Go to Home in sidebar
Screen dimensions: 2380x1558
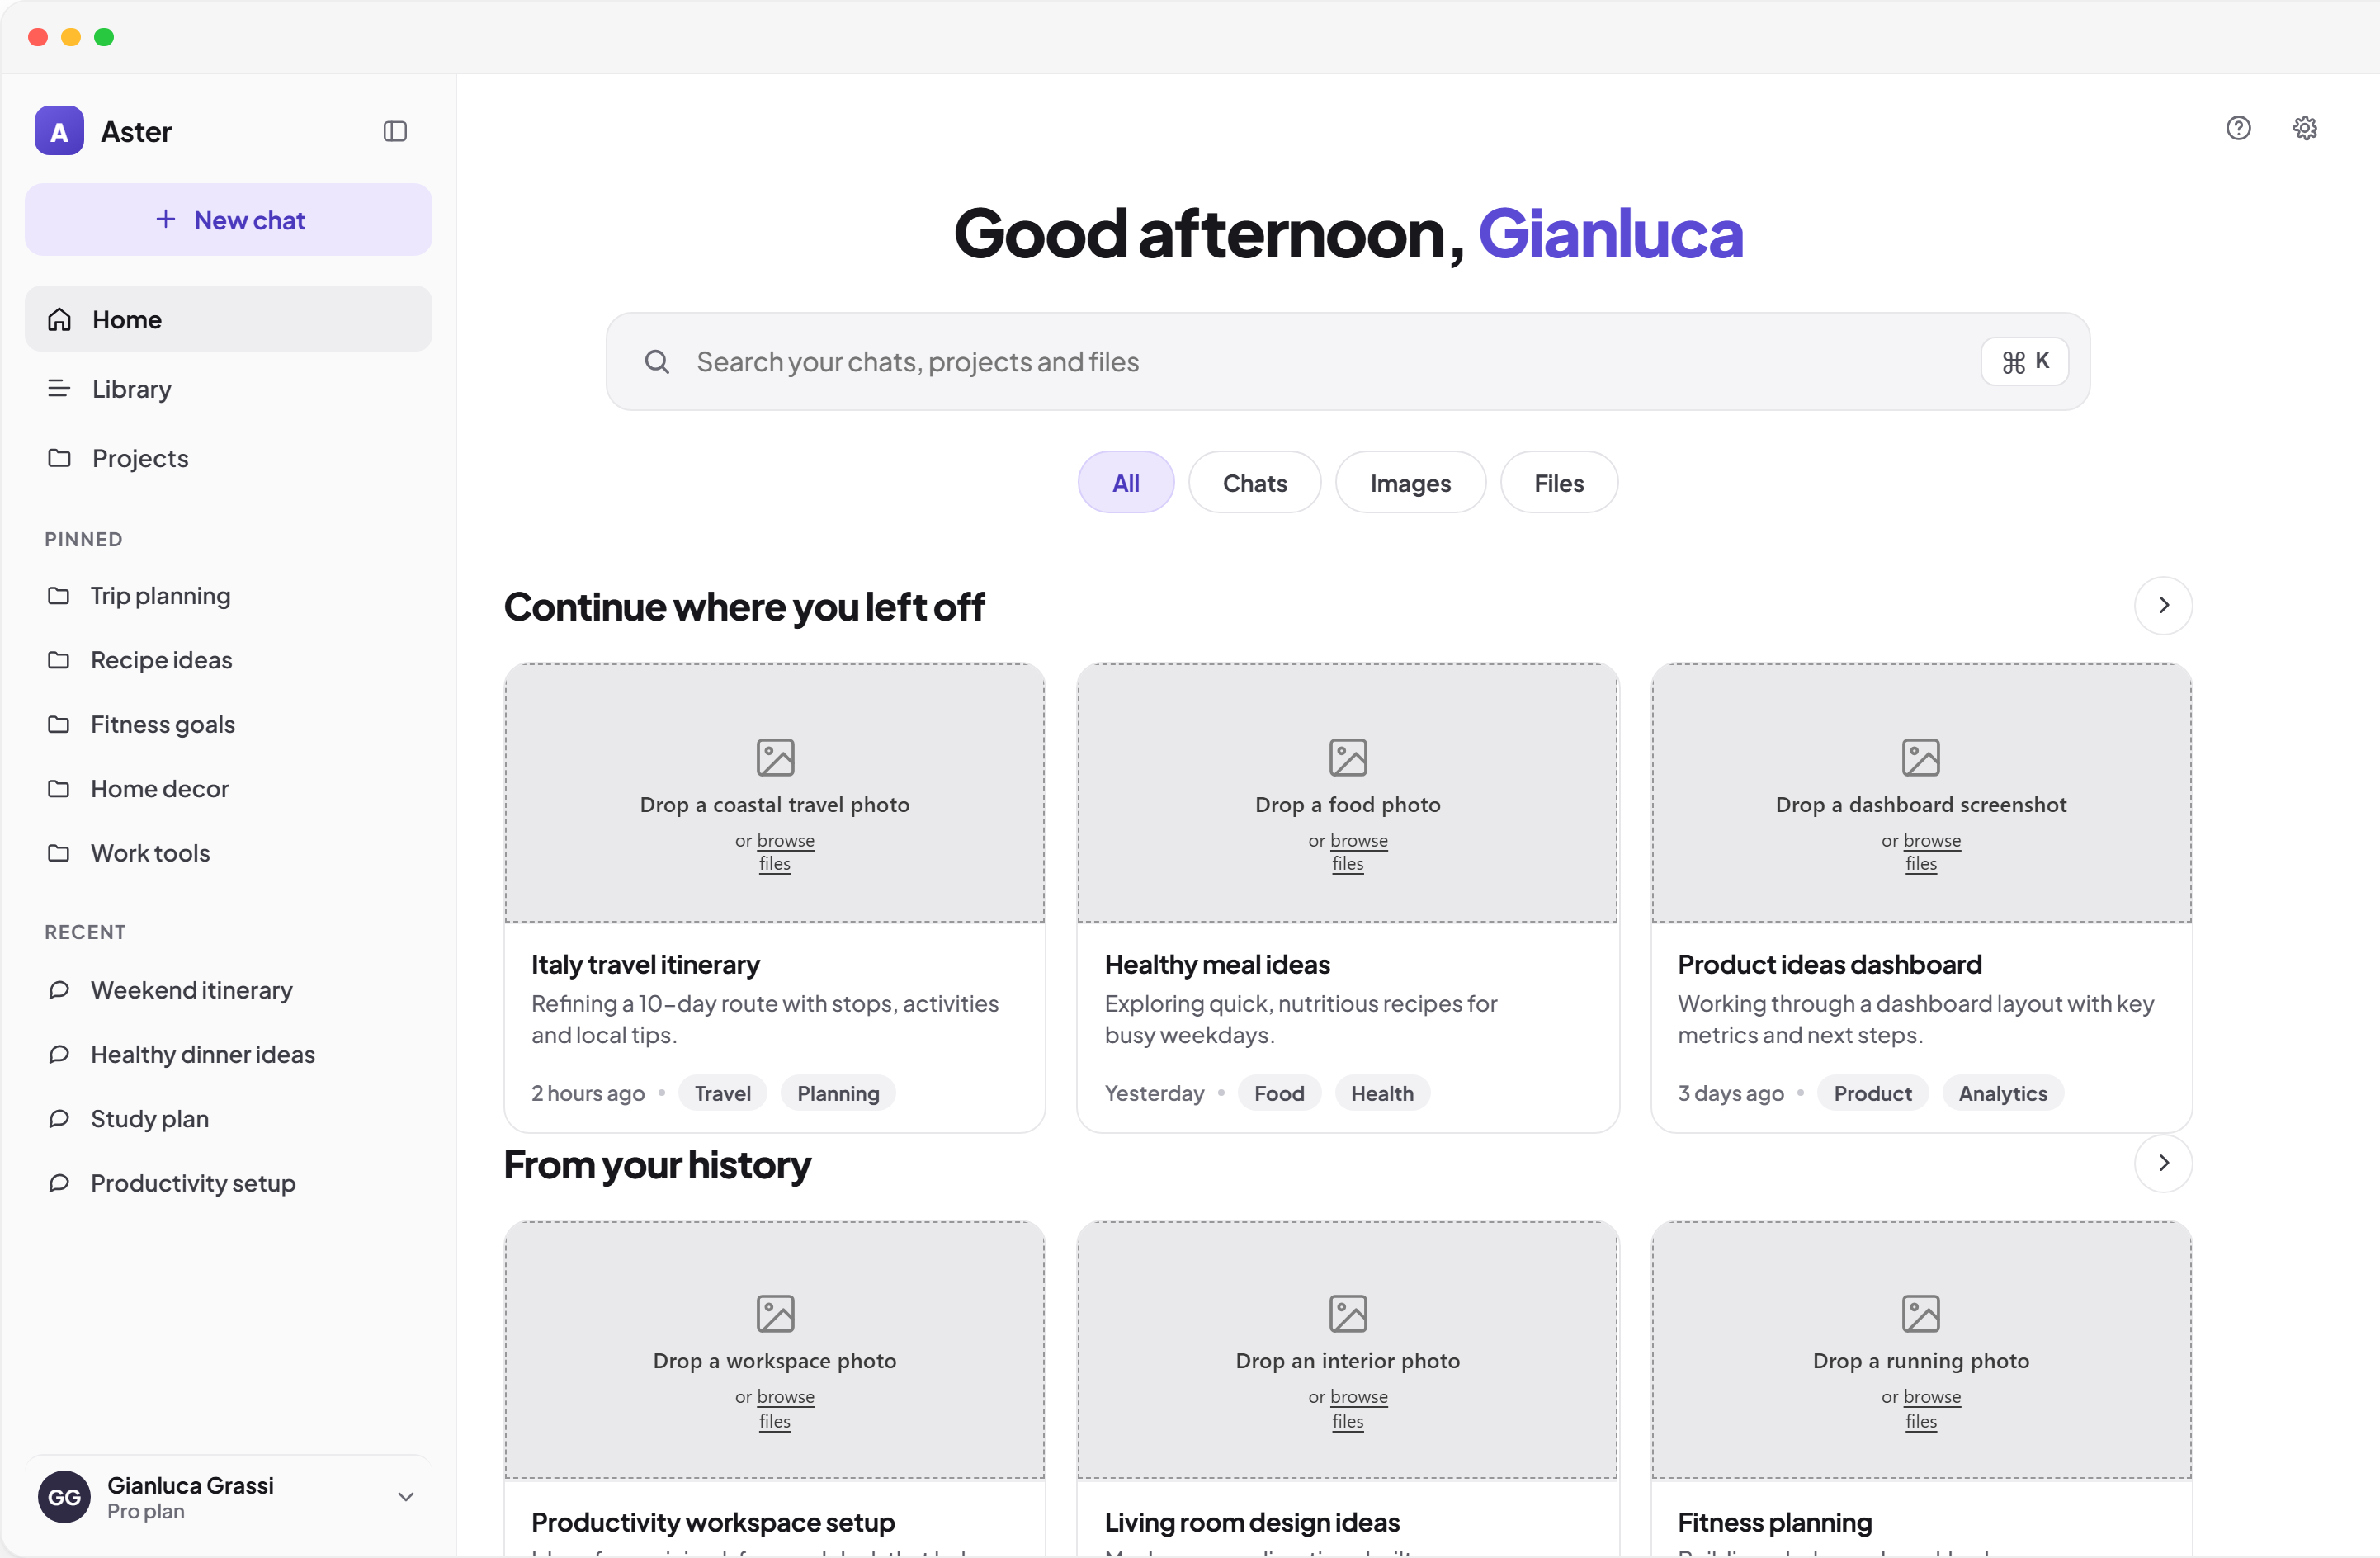pos(228,319)
